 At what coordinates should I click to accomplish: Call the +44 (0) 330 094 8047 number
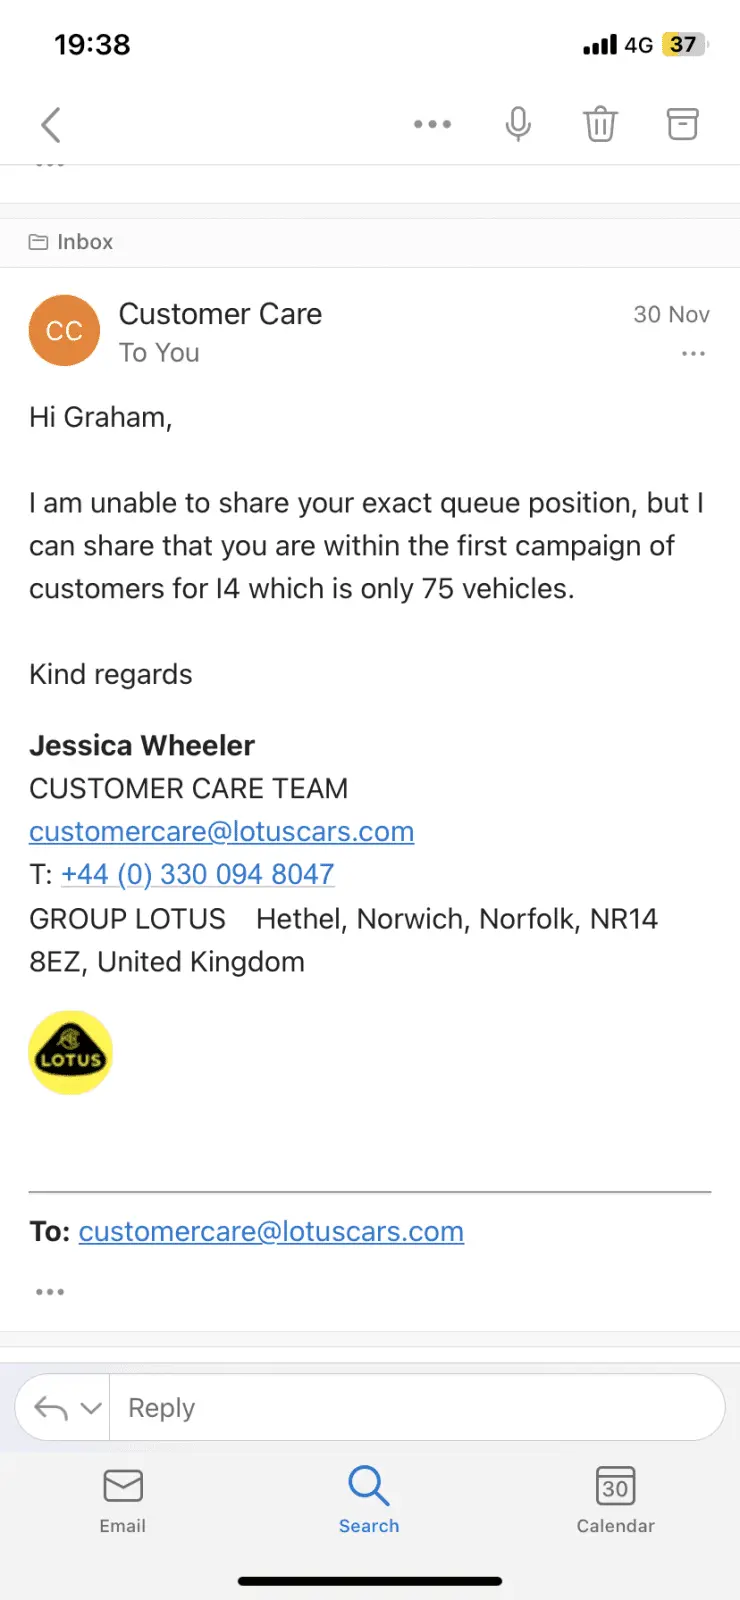(197, 875)
